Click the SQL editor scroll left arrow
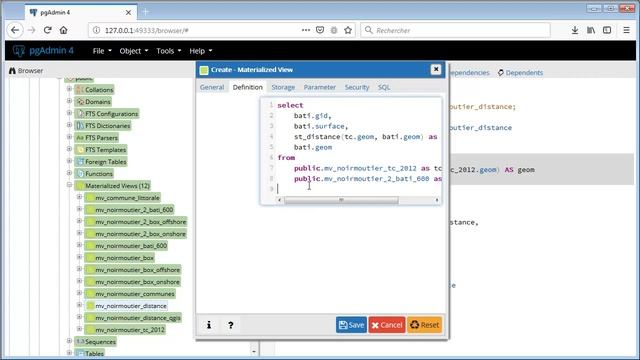The height and width of the screenshot is (360, 640). [280, 200]
